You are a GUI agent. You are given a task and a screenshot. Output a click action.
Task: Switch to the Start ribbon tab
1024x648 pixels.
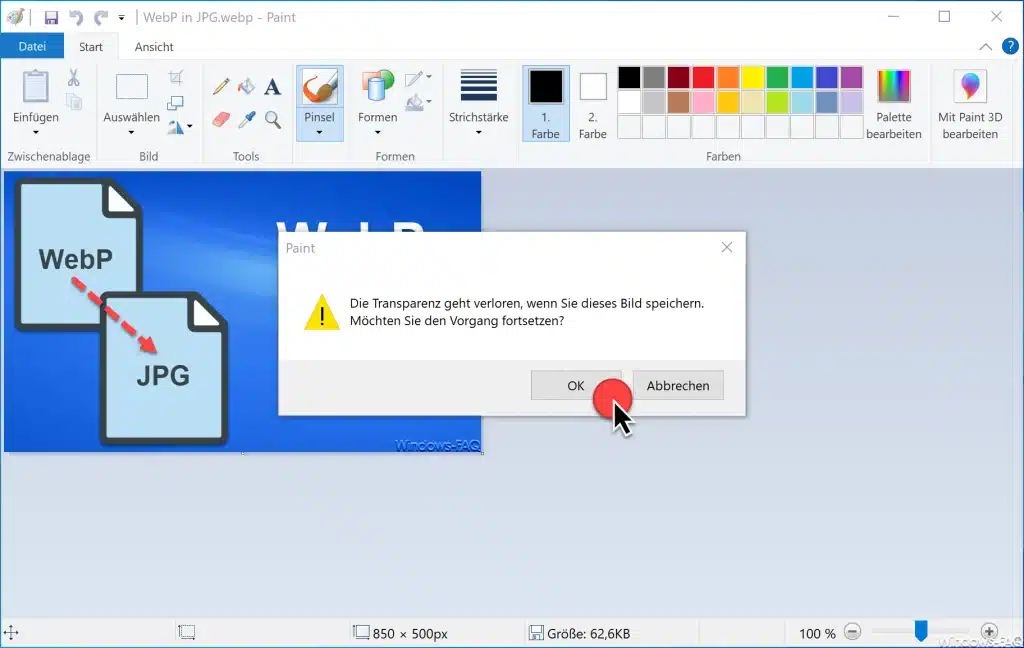[x=91, y=47]
